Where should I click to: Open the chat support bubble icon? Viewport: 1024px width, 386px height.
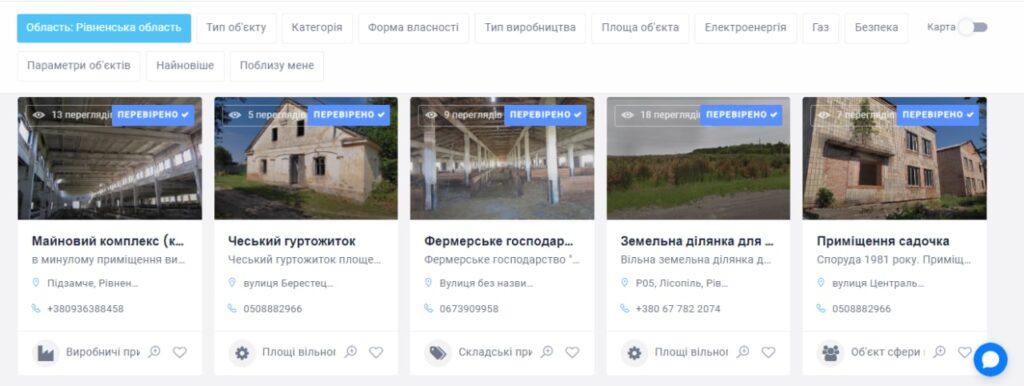click(990, 359)
